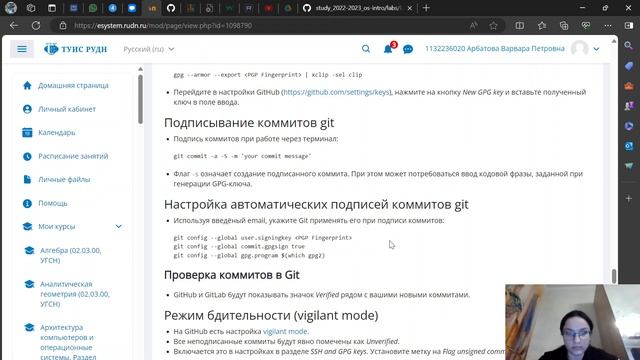Open the sidebar search icon
This screenshot has height=360, width=640.
click(629, 45)
